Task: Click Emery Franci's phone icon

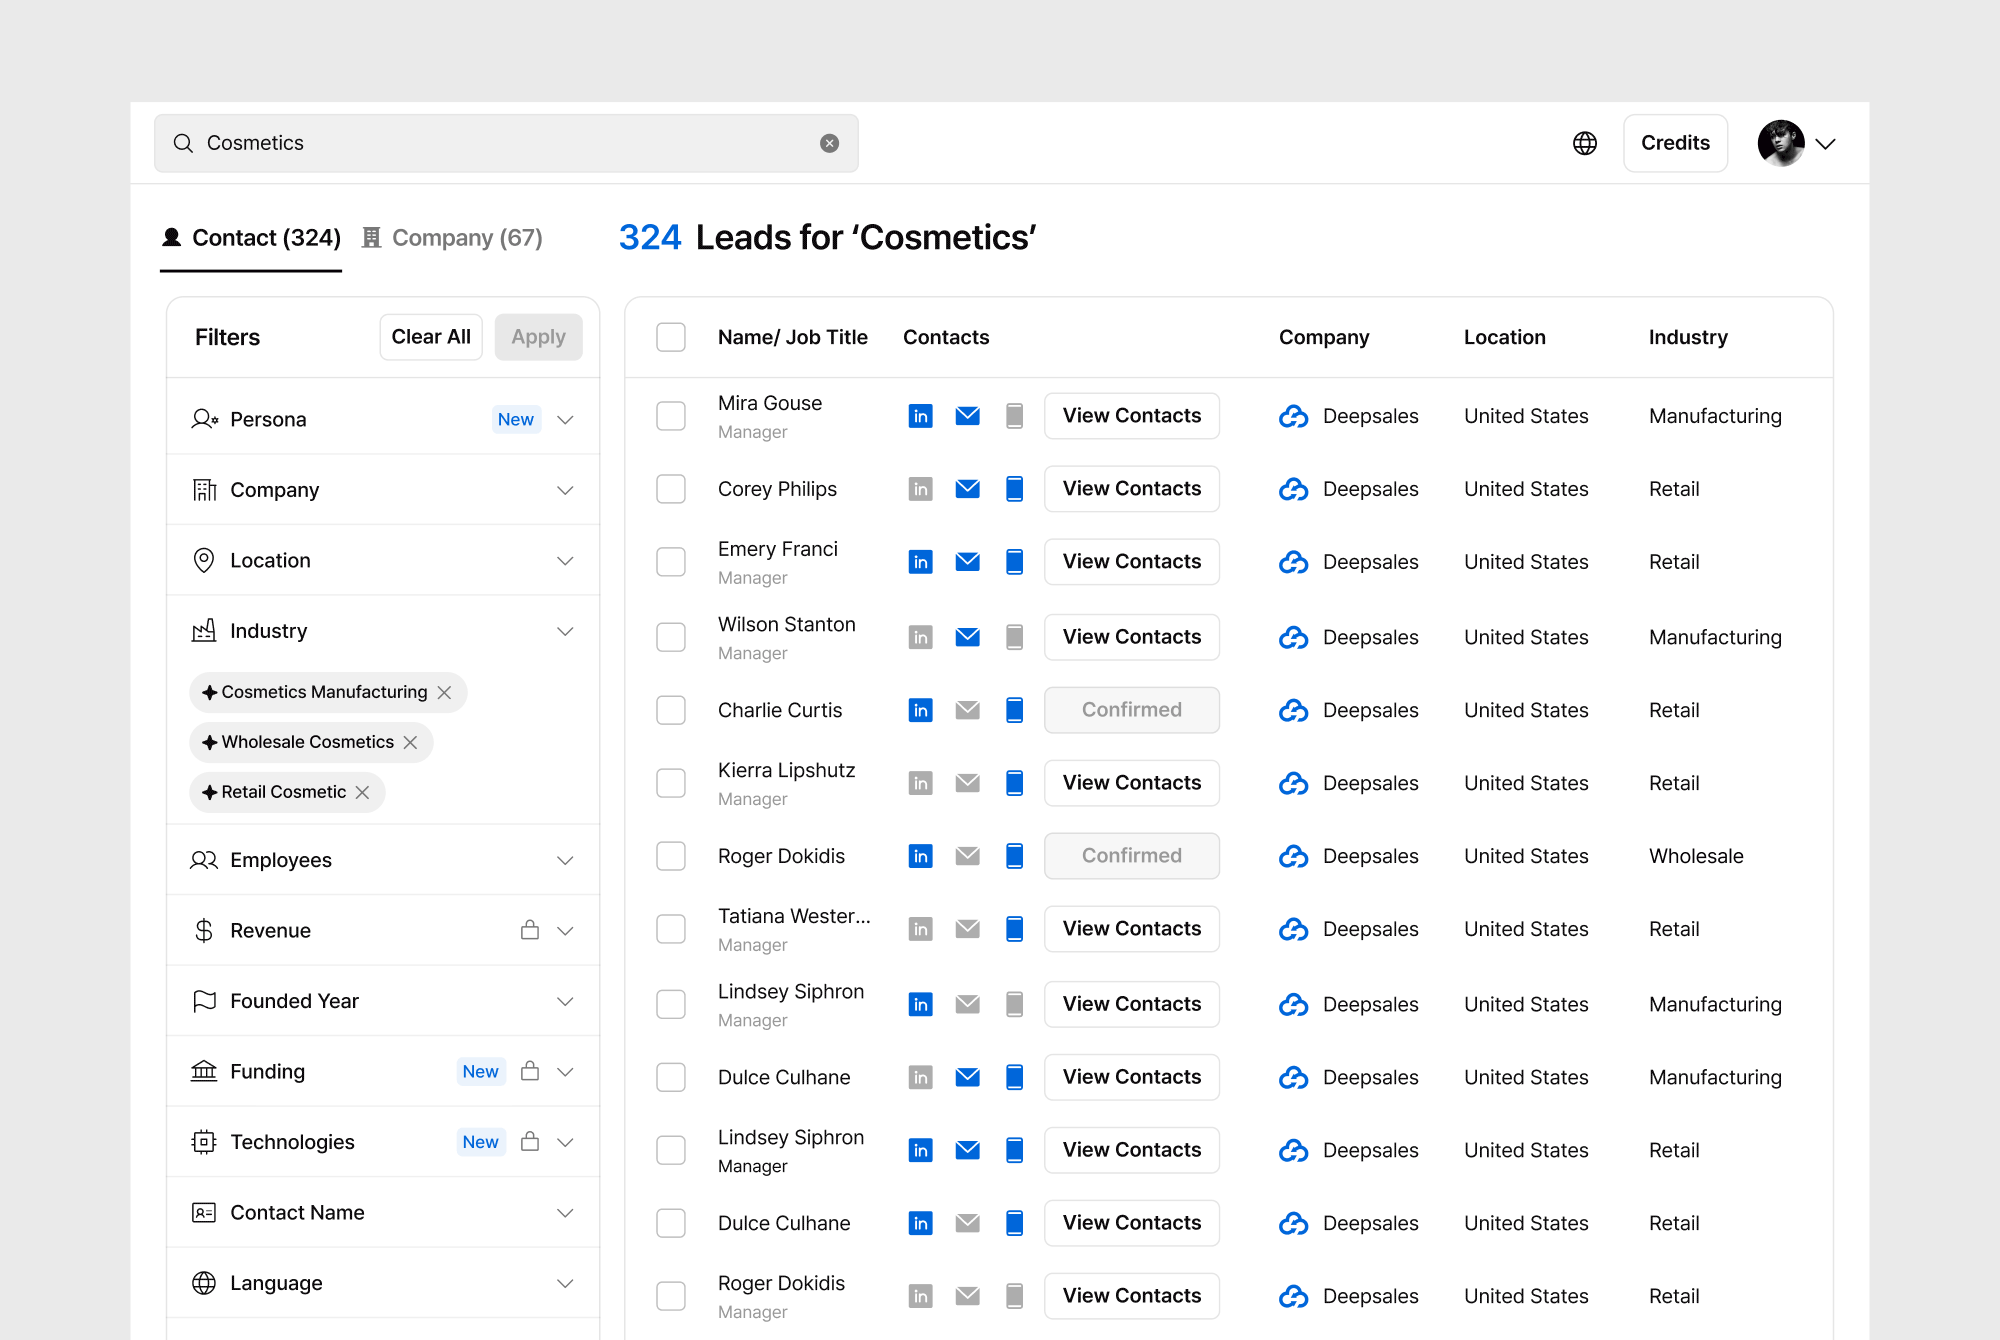Action: [x=1014, y=562]
